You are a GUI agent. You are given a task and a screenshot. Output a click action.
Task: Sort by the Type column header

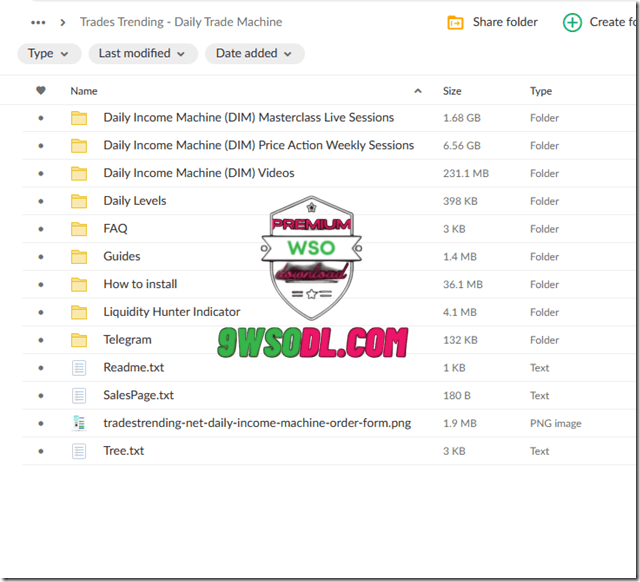click(541, 91)
